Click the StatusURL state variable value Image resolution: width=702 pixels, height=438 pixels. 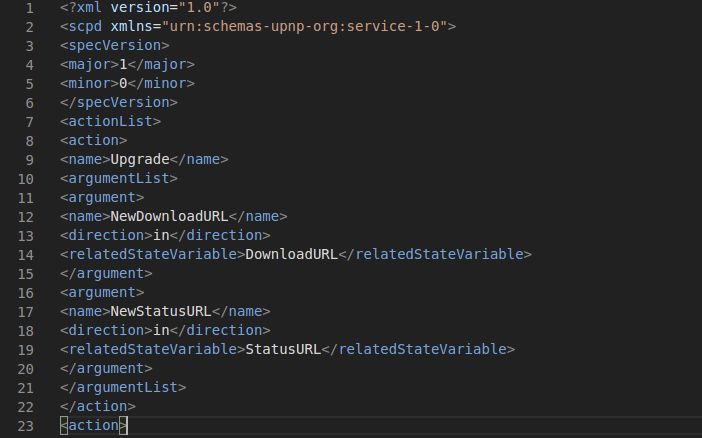click(x=283, y=349)
